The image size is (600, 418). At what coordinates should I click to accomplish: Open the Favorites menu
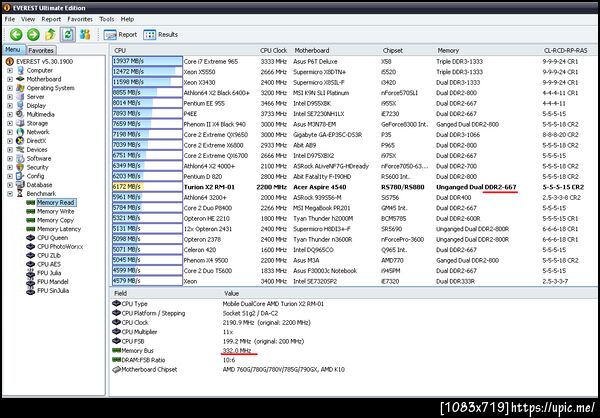(80, 19)
